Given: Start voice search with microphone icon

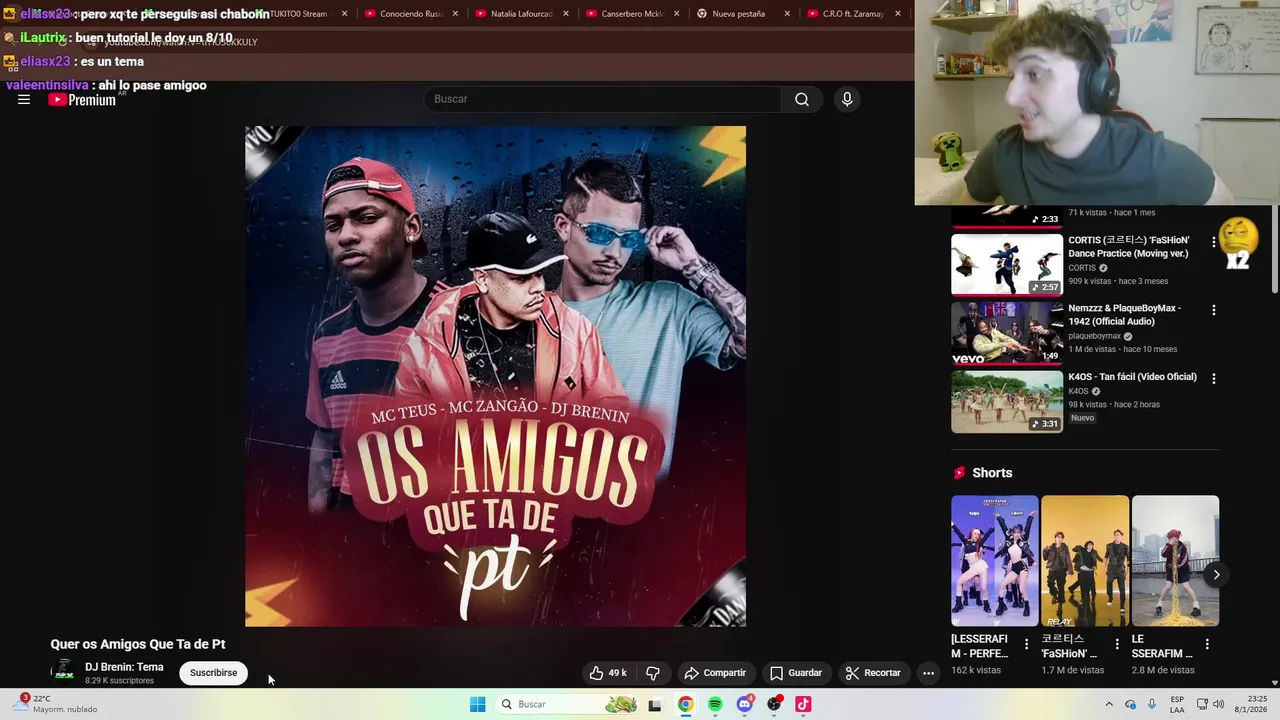Looking at the screenshot, I should pyautogui.click(x=847, y=99).
